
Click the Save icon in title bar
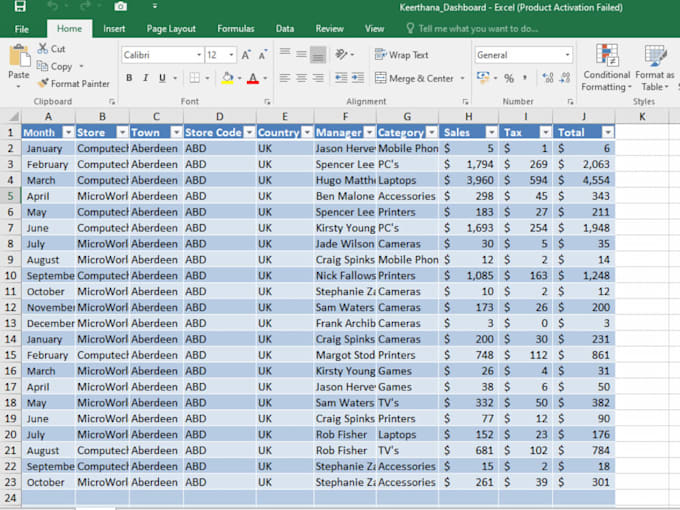point(20,6)
